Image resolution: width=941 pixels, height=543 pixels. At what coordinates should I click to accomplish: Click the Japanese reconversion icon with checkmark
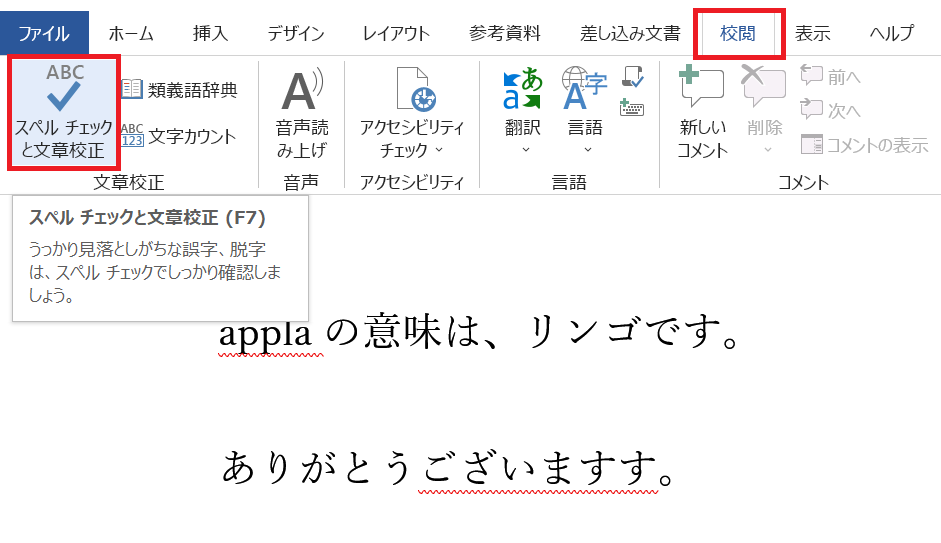click(x=633, y=77)
